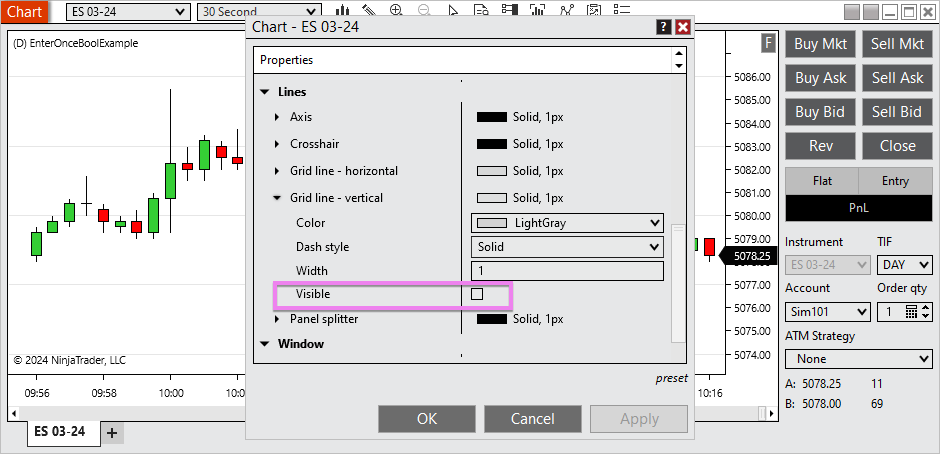Screen dimensions: 940x454
Task: Toggle the Visible checkbox for vertical grid line
Action: coord(477,294)
